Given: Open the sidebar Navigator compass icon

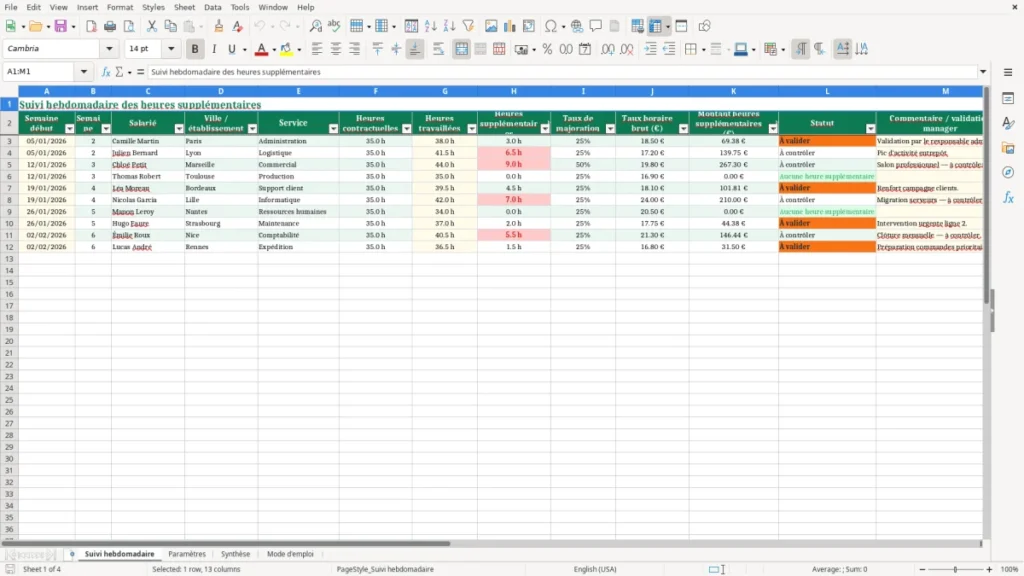Looking at the screenshot, I should click(1008, 172).
